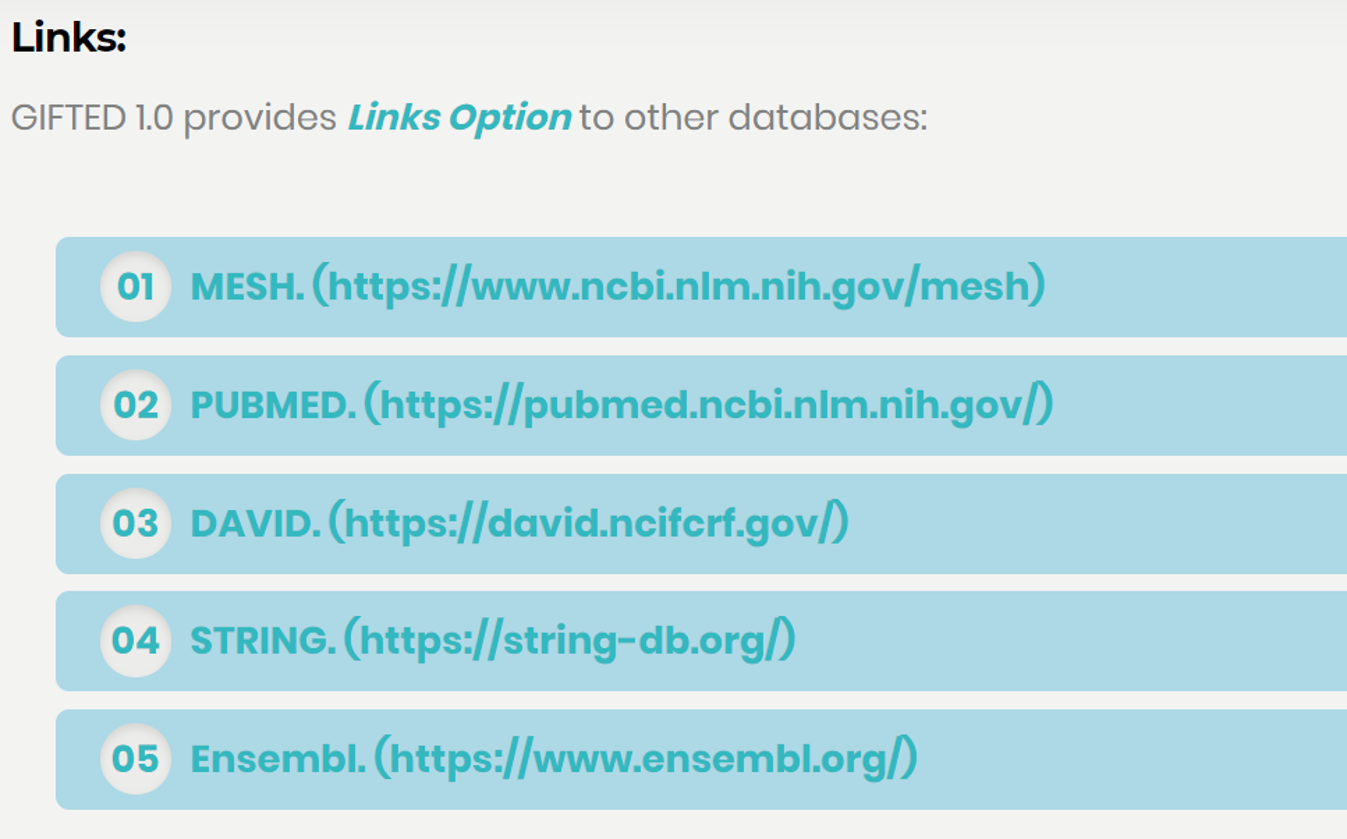Click blank area right of DAVID URL
This screenshot has width=1347, height=839.
(1100, 523)
